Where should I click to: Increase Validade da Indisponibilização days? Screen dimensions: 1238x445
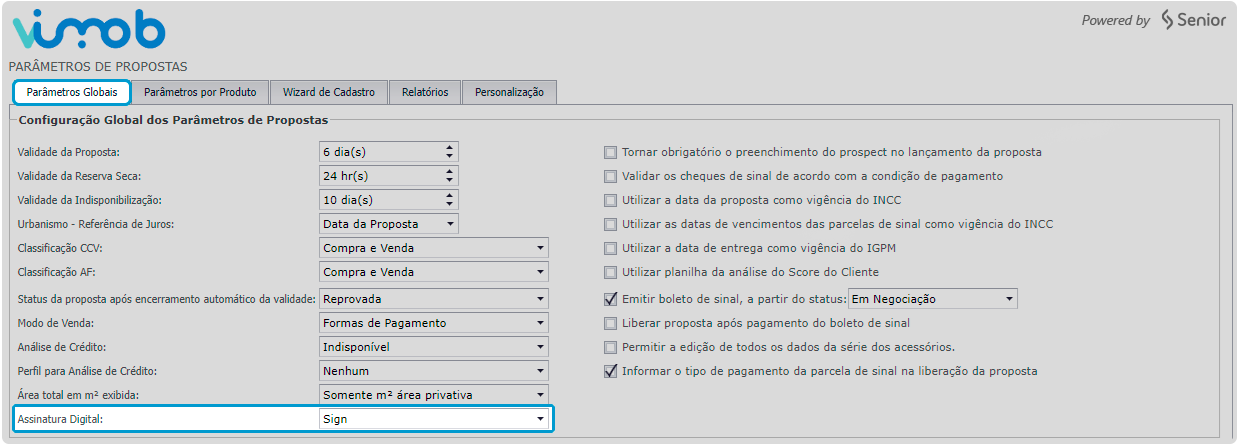(450, 195)
